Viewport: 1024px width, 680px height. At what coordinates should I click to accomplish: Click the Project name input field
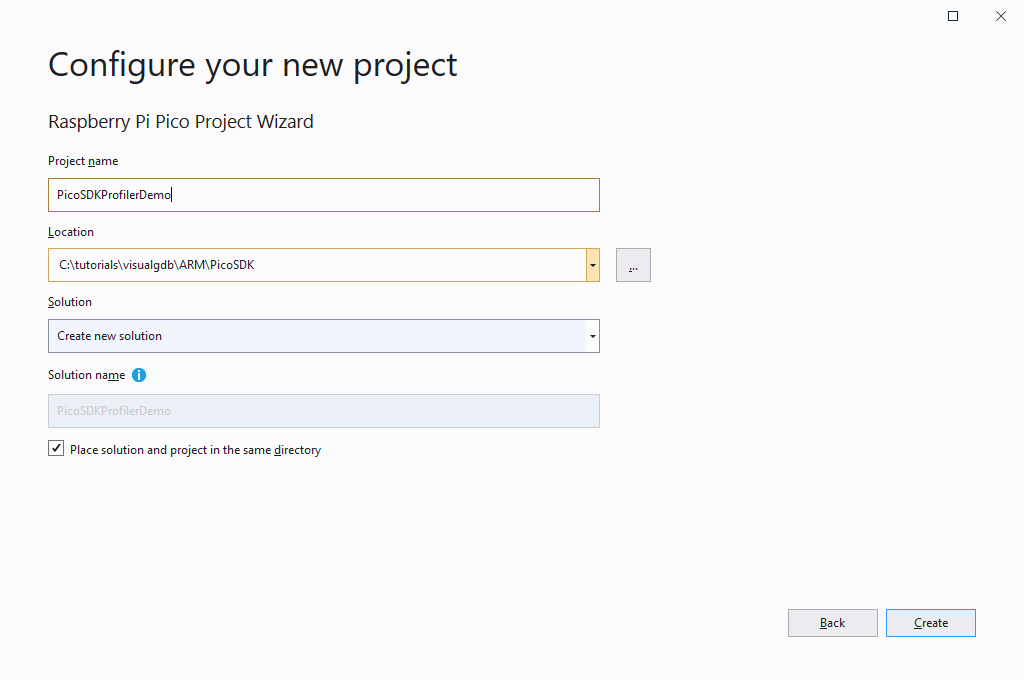(x=323, y=195)
